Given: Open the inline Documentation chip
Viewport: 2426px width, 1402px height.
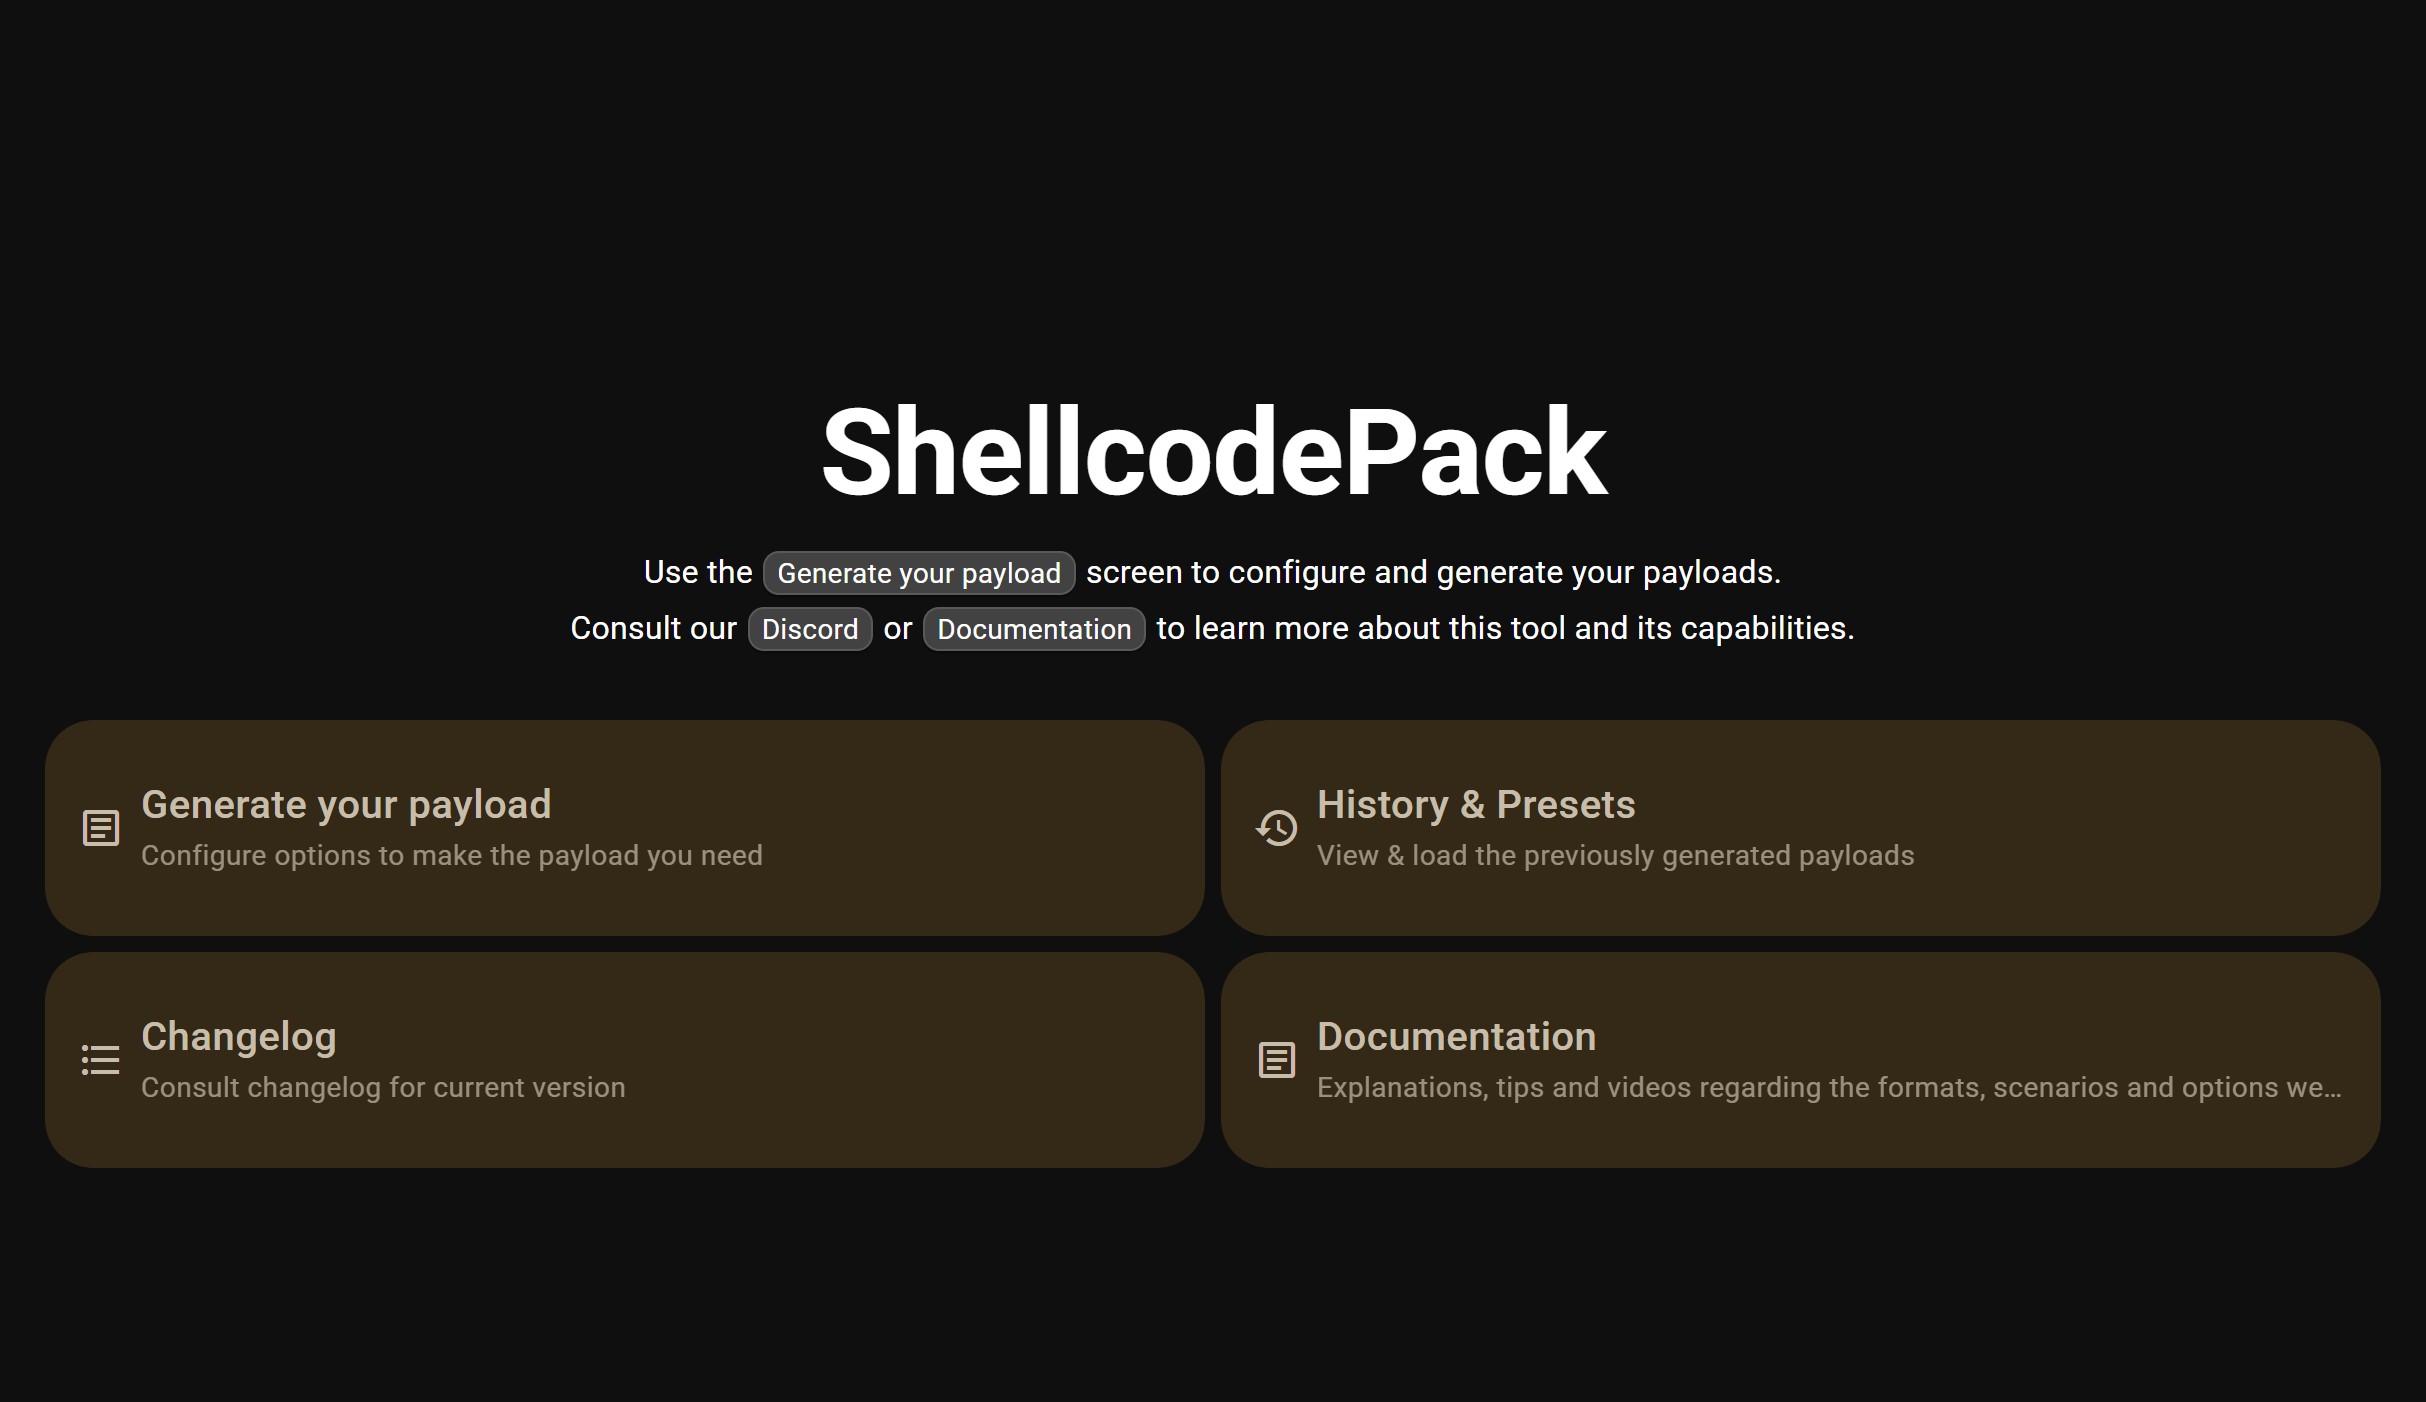Looking at the screenshot, I should (x=1033, y=629).
